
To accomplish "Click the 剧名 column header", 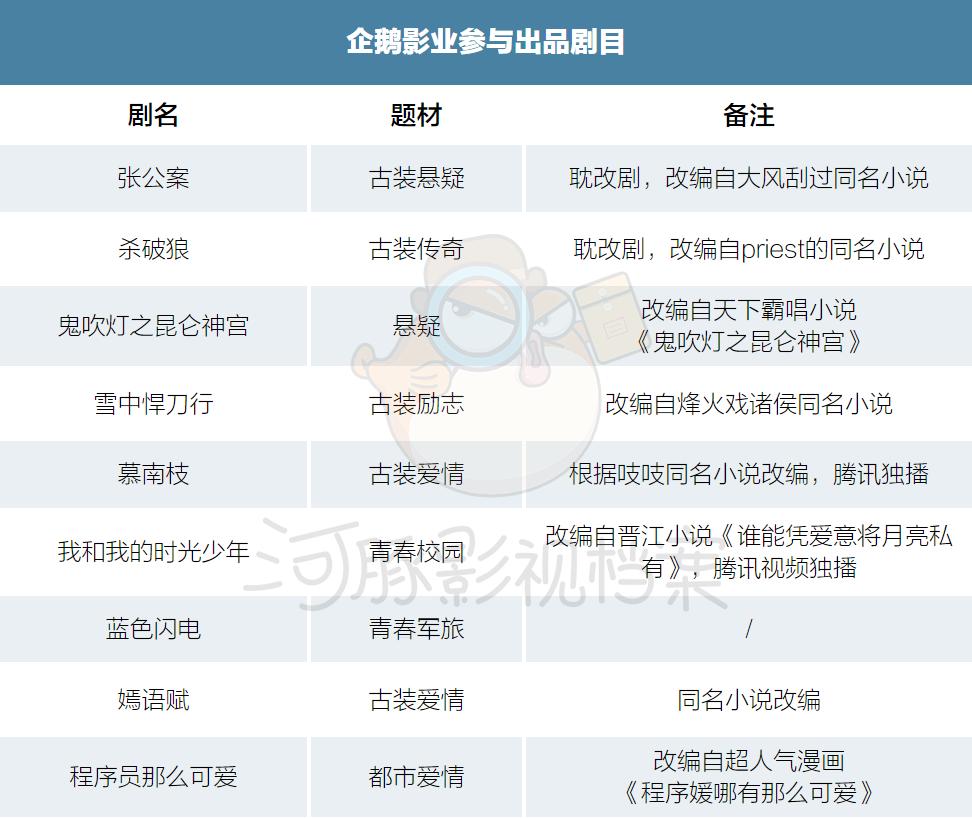I will point(152,115).
